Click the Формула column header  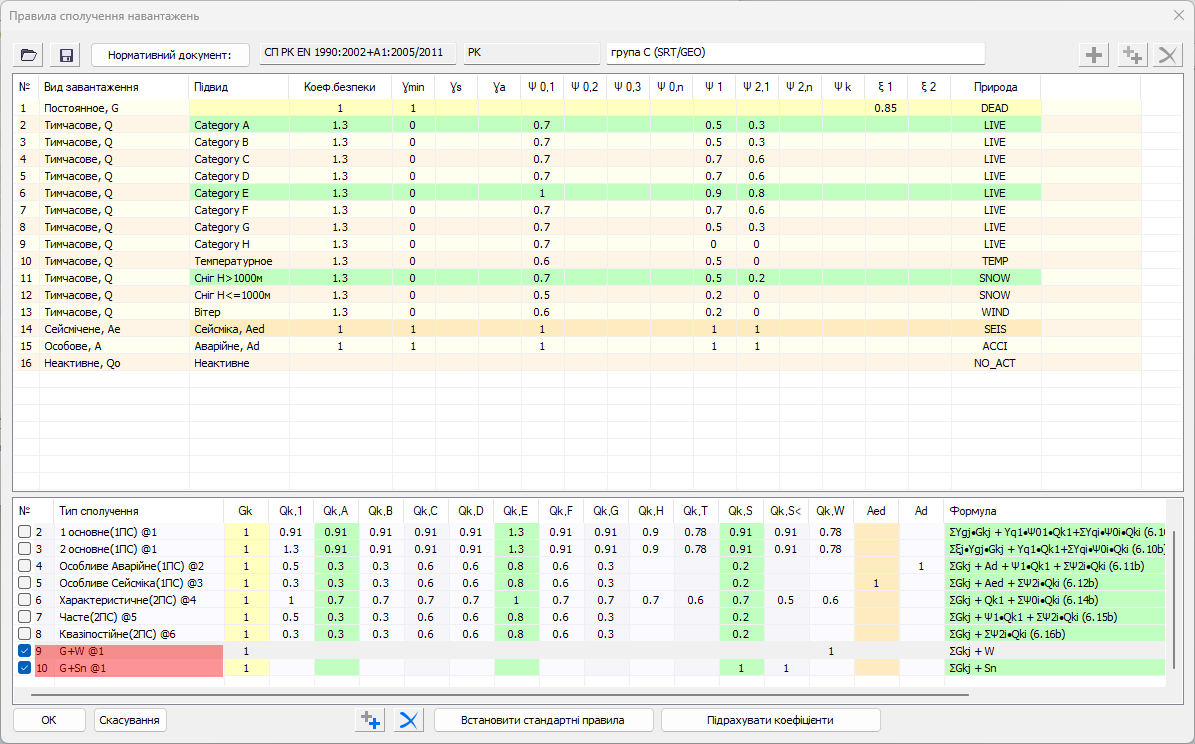tap(1055, 511)
